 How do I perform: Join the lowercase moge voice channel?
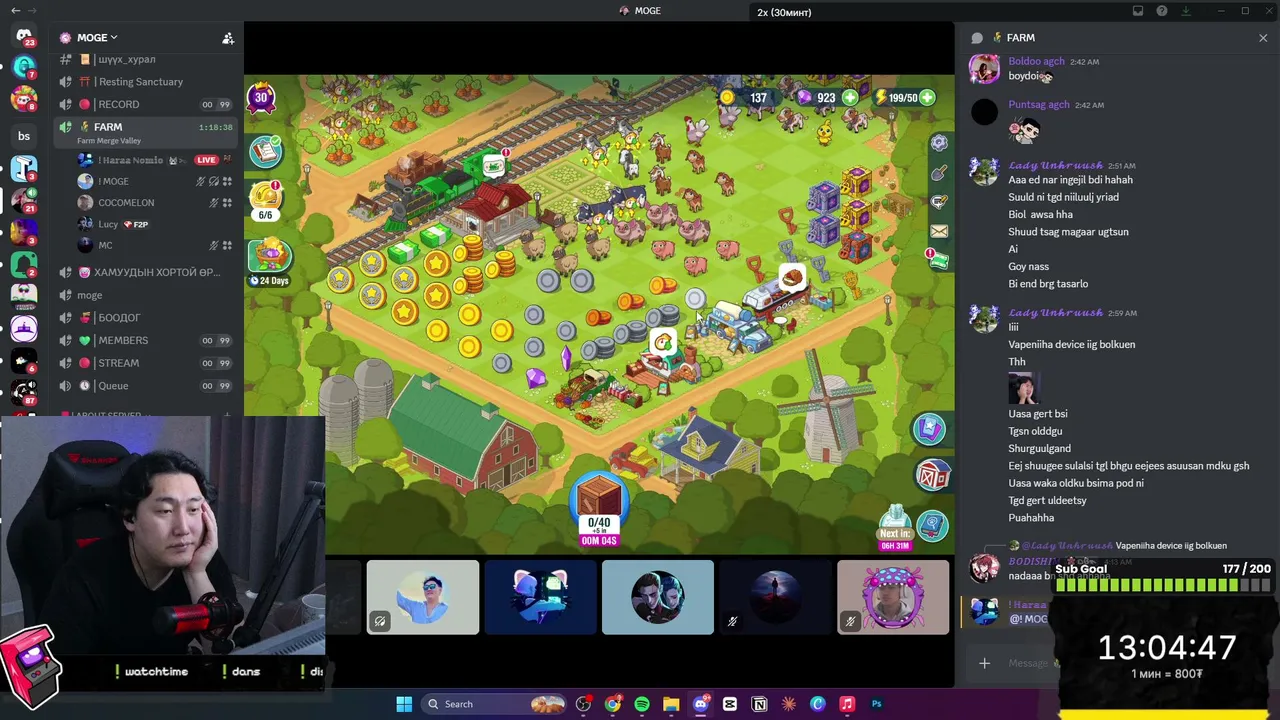(x=147, y=295)
